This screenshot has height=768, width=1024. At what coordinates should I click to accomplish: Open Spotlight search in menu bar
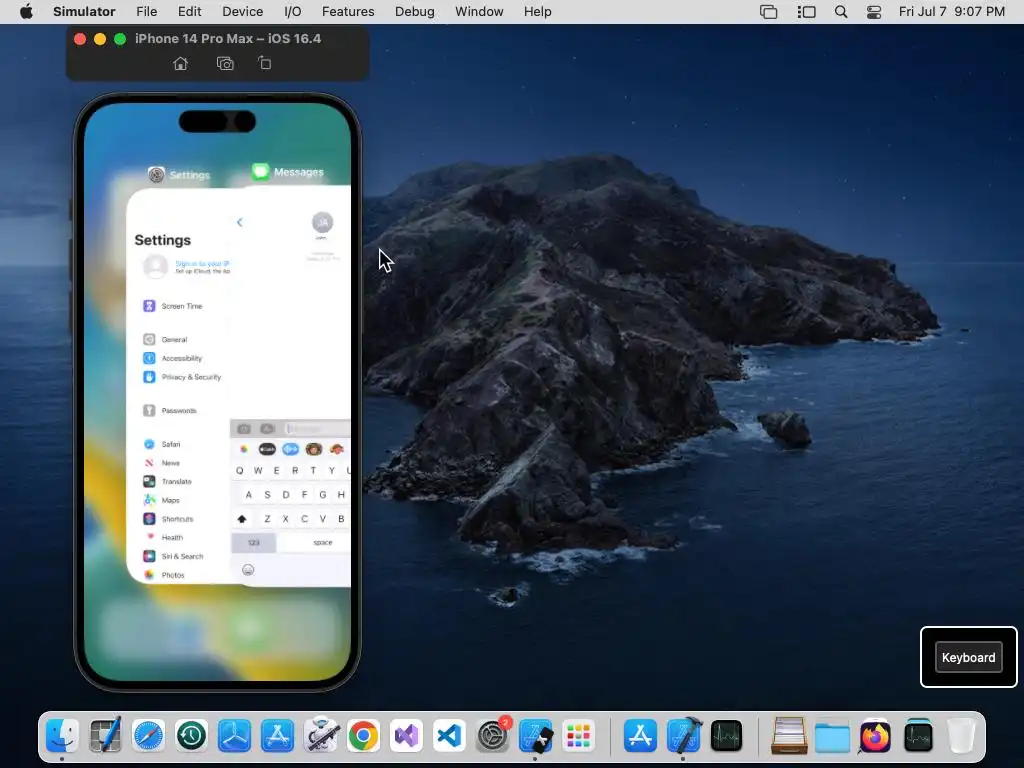pos(841,12)
